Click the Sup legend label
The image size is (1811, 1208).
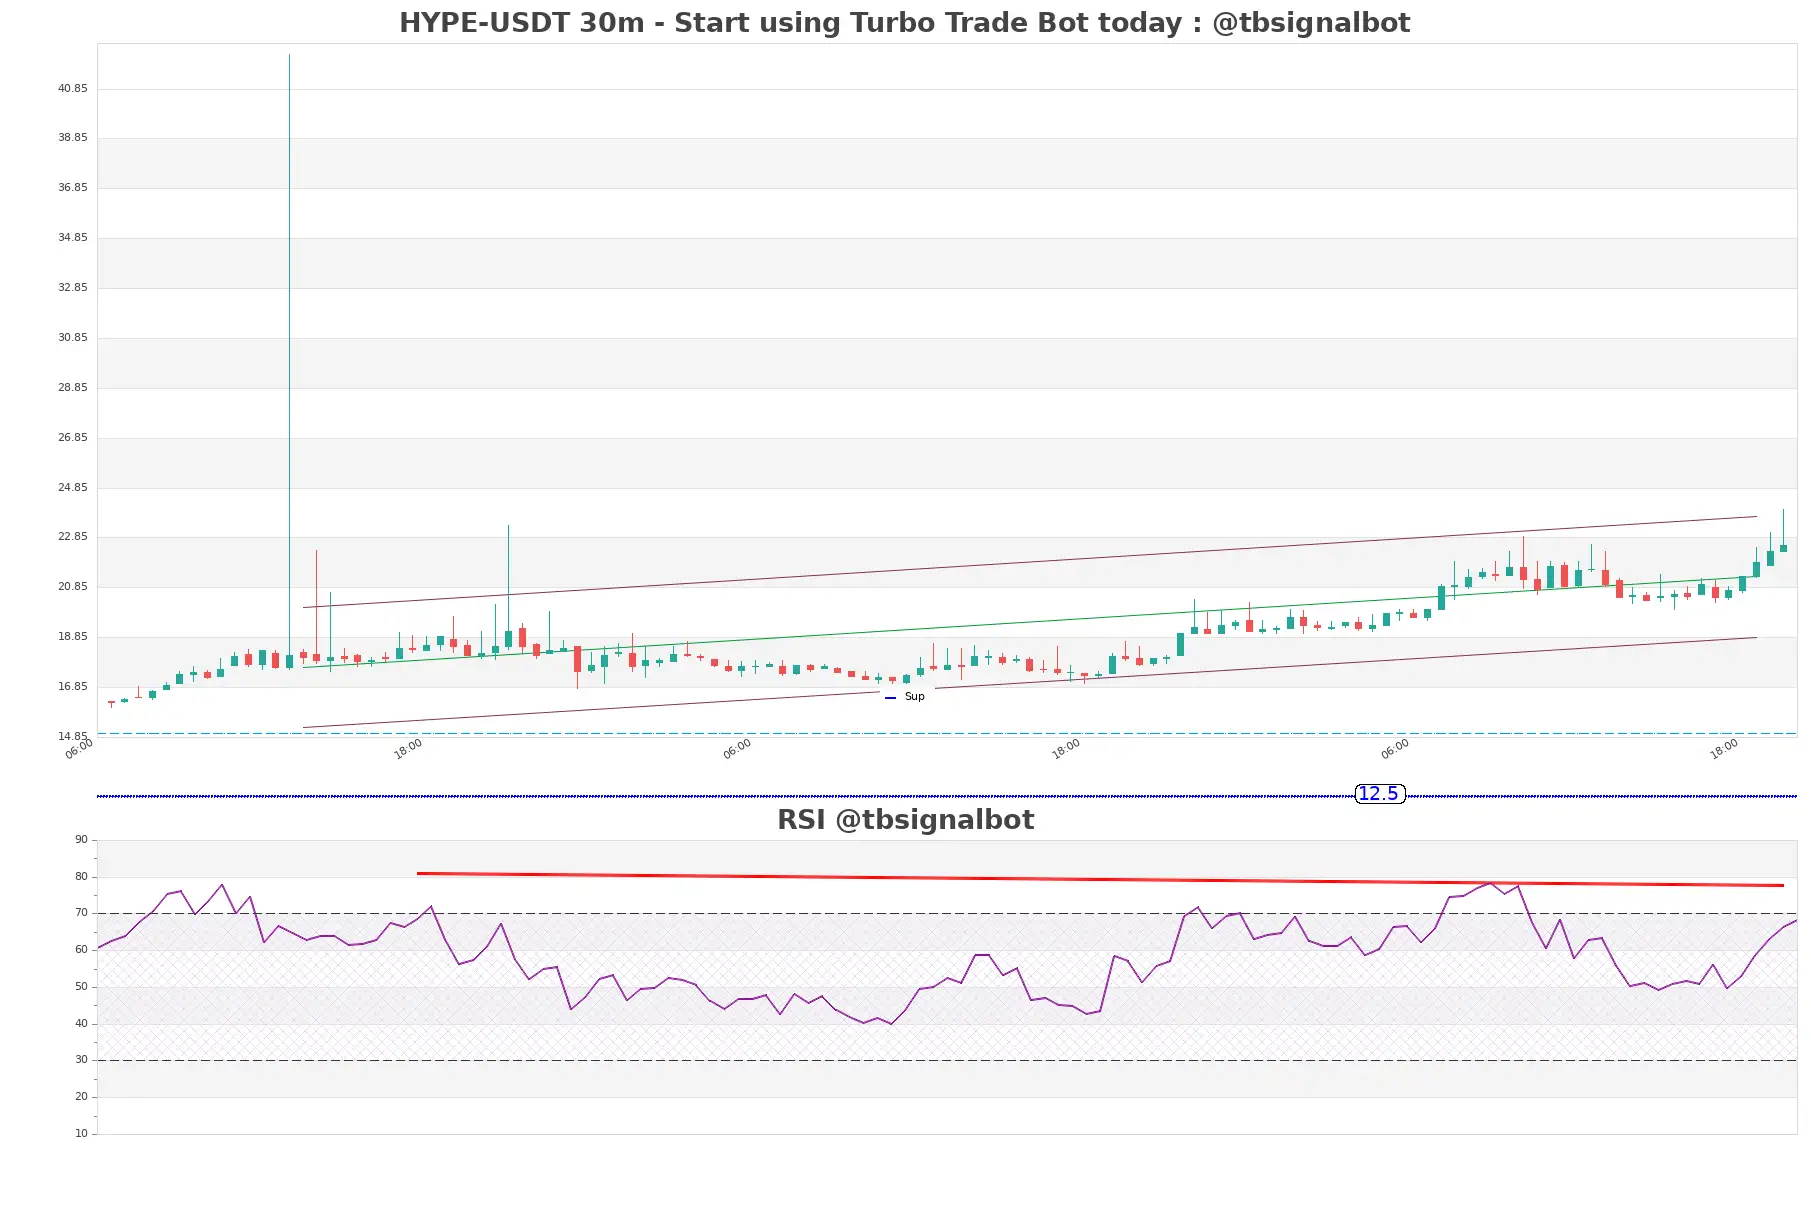point(914,697)
